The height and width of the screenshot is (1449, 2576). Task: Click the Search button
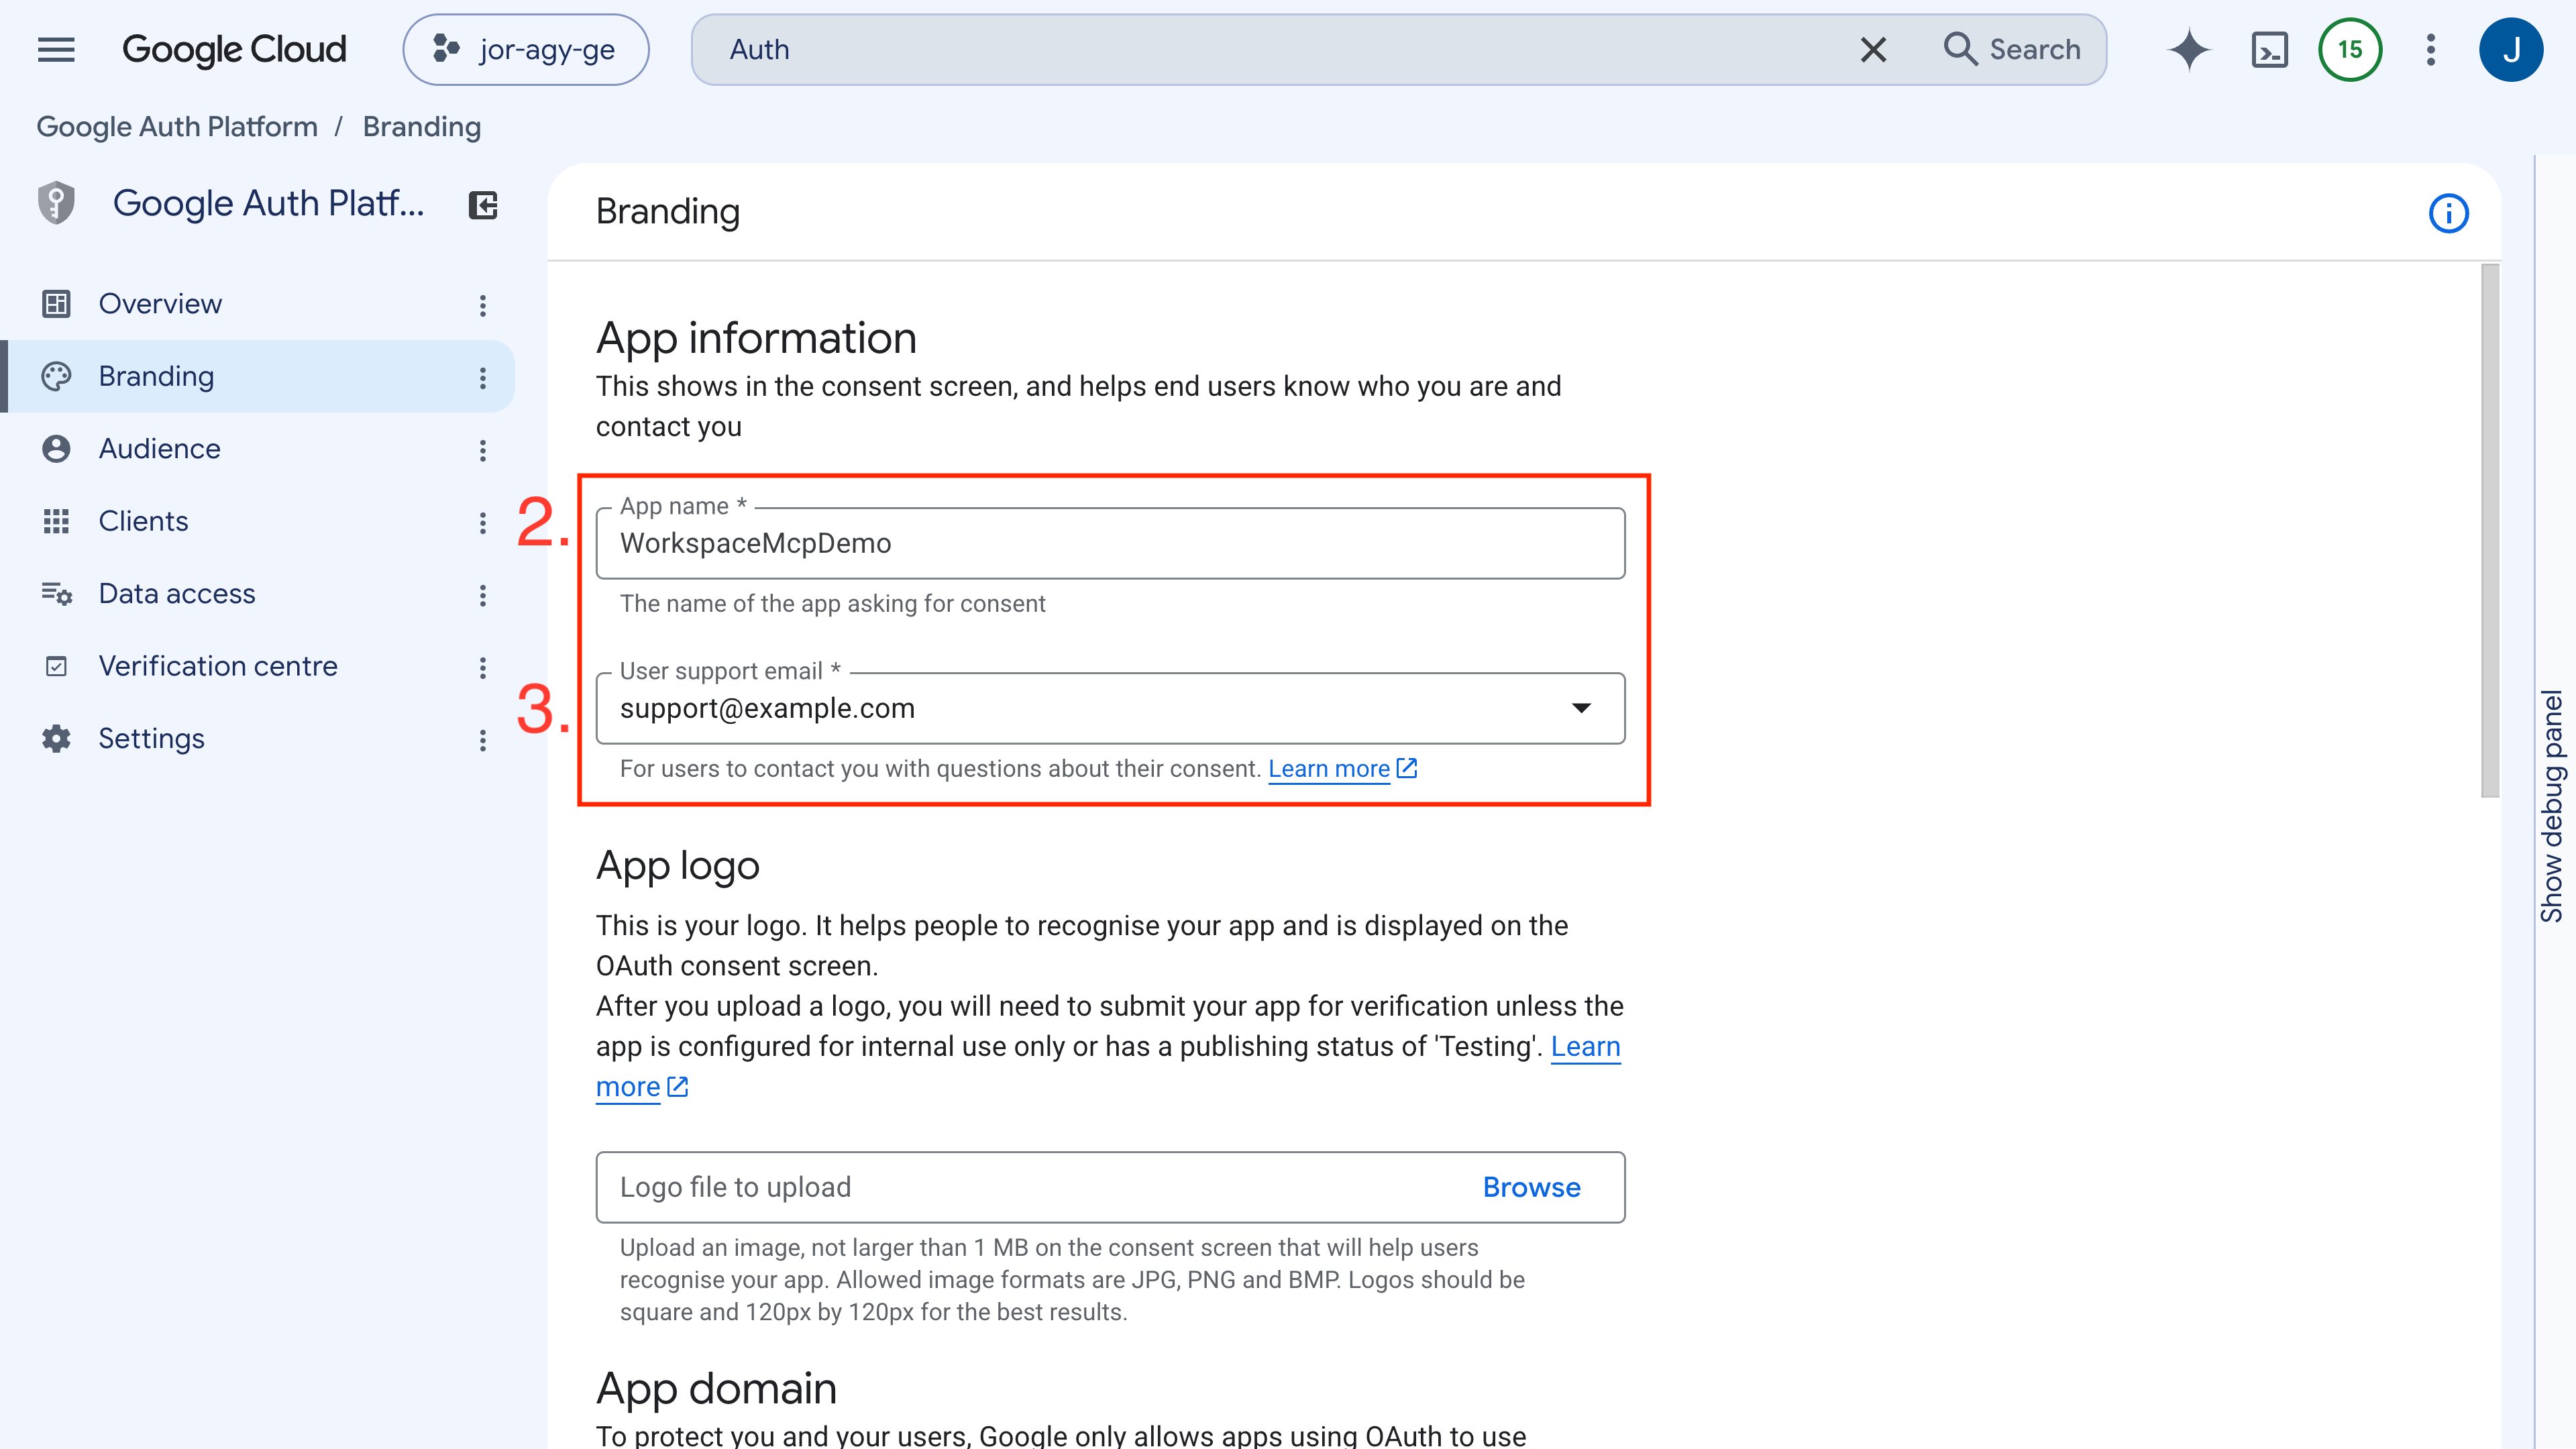[2012, 49]
